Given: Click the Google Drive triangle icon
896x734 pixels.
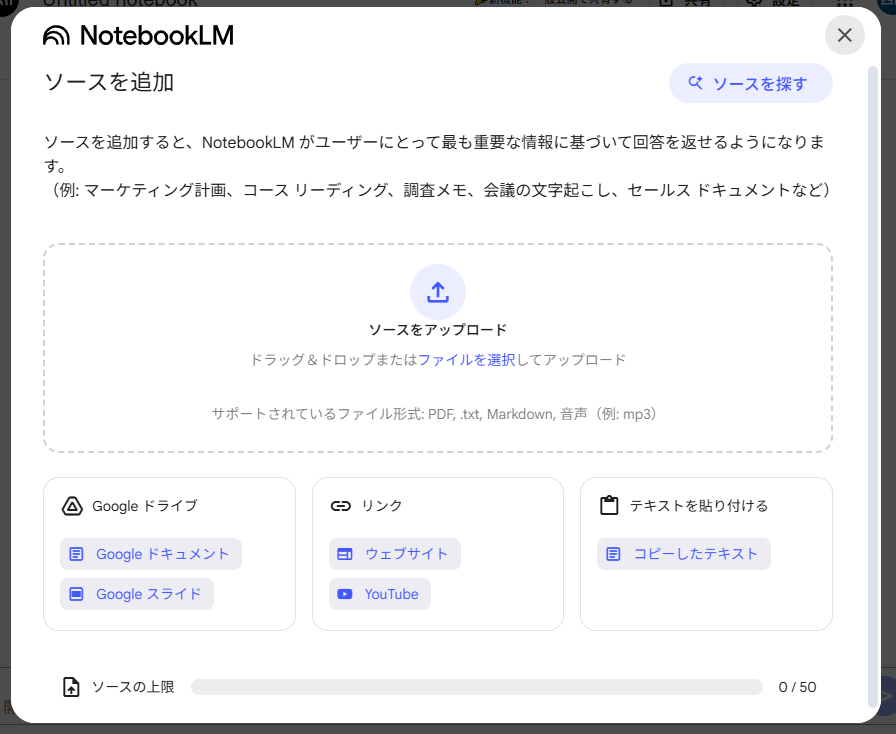Looking at the screenshot, I should pos(72,506).
